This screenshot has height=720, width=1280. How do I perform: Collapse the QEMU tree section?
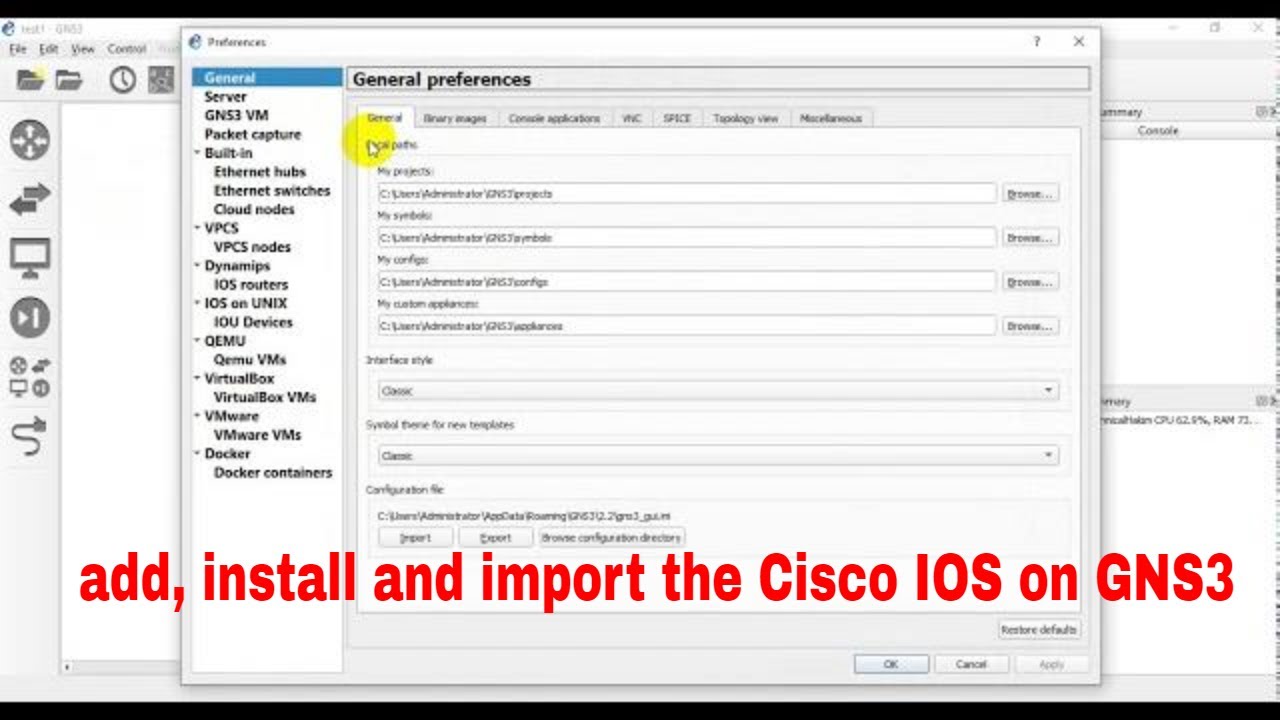click(x=197, y=341)
